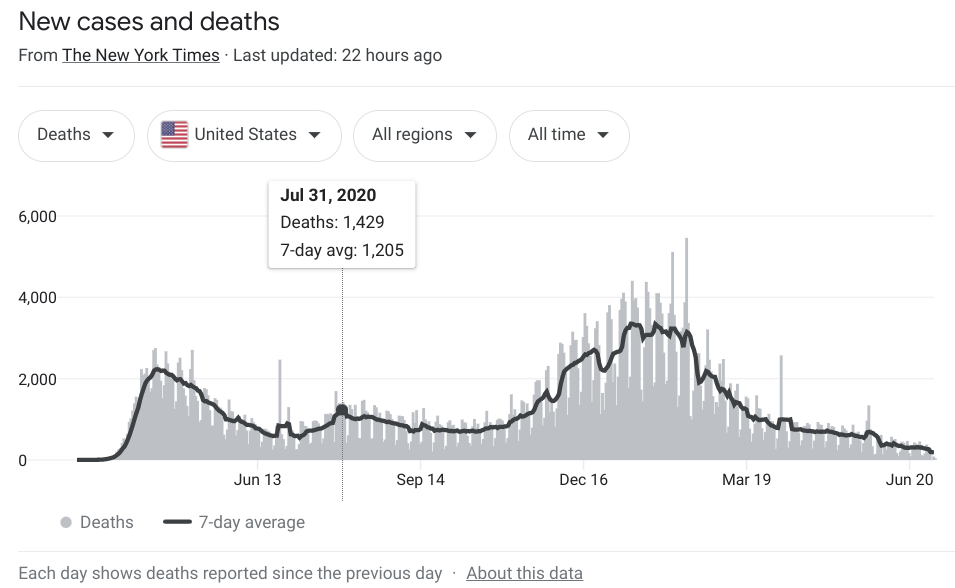Open the About this data link
955x588 pixels.
tap(524, 573)
